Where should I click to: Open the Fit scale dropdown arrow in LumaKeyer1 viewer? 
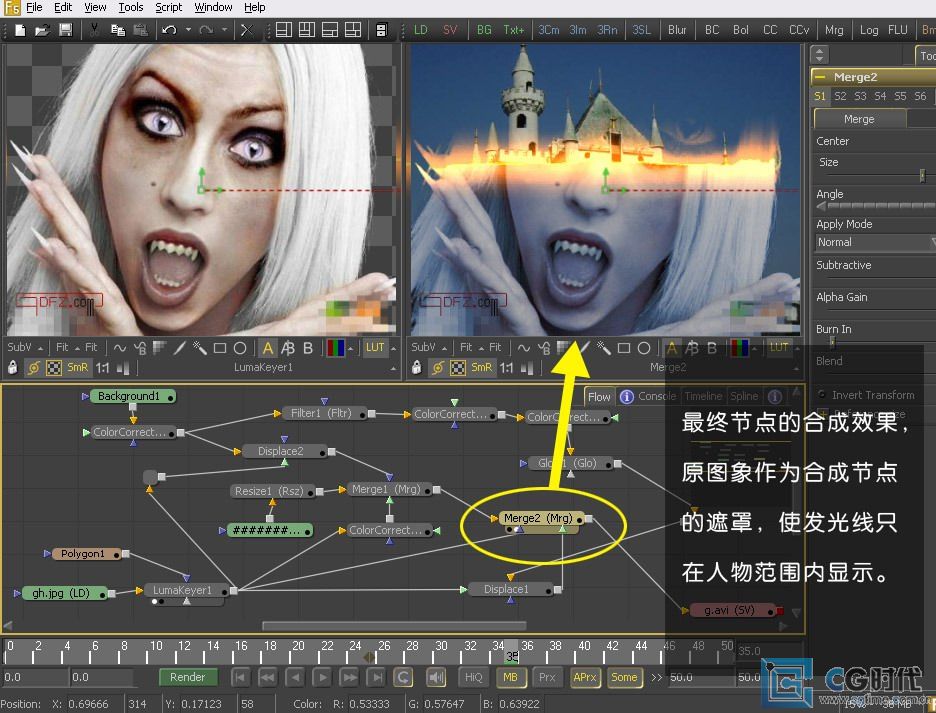click(x=78, y=348)
